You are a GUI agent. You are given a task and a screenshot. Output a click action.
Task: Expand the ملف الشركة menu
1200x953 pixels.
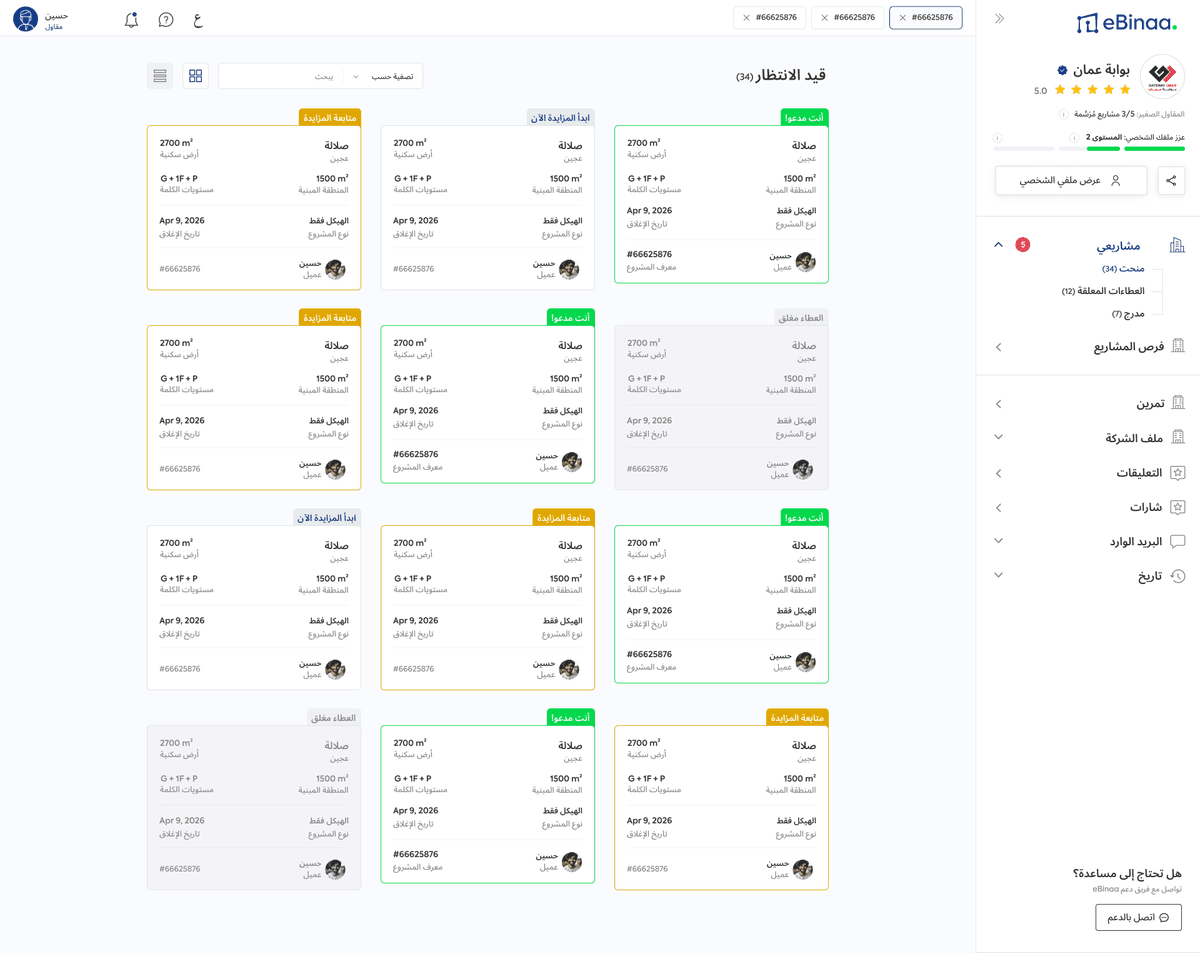click(x=998, y=437)
